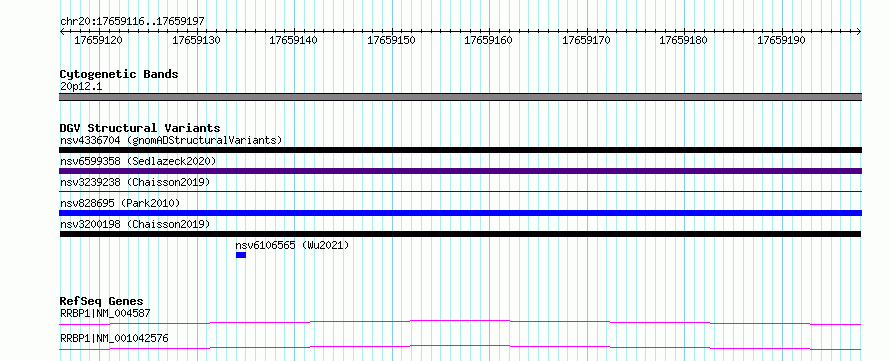Click ruler position 17659150

pos(391,41)
